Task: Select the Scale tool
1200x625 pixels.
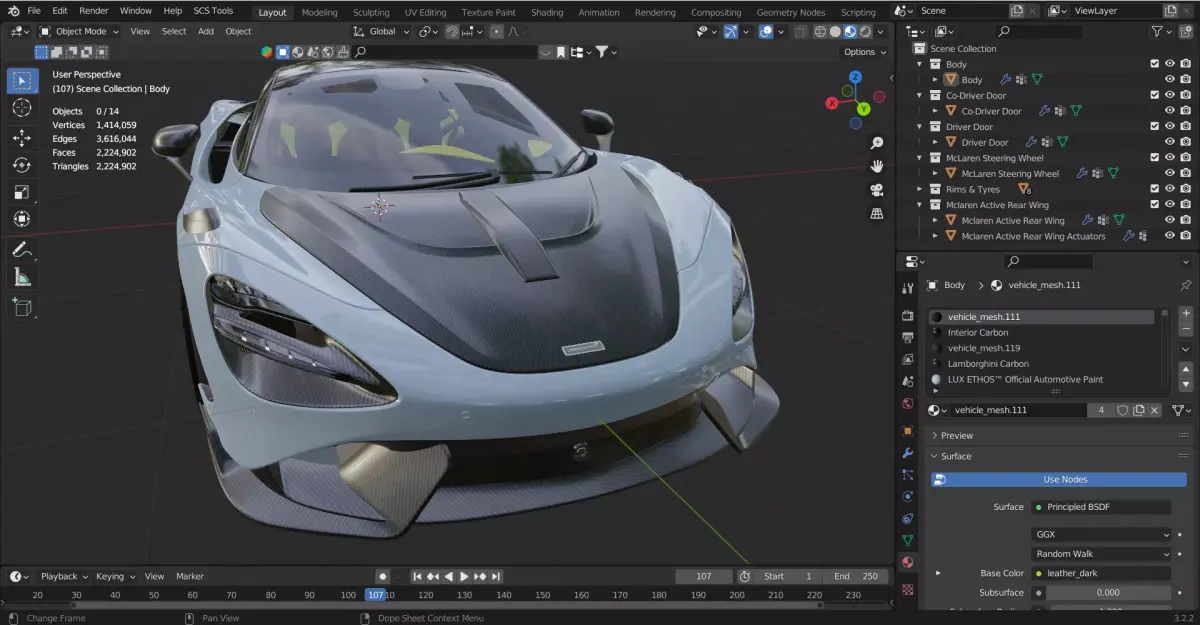Action: tap(22, 192)
